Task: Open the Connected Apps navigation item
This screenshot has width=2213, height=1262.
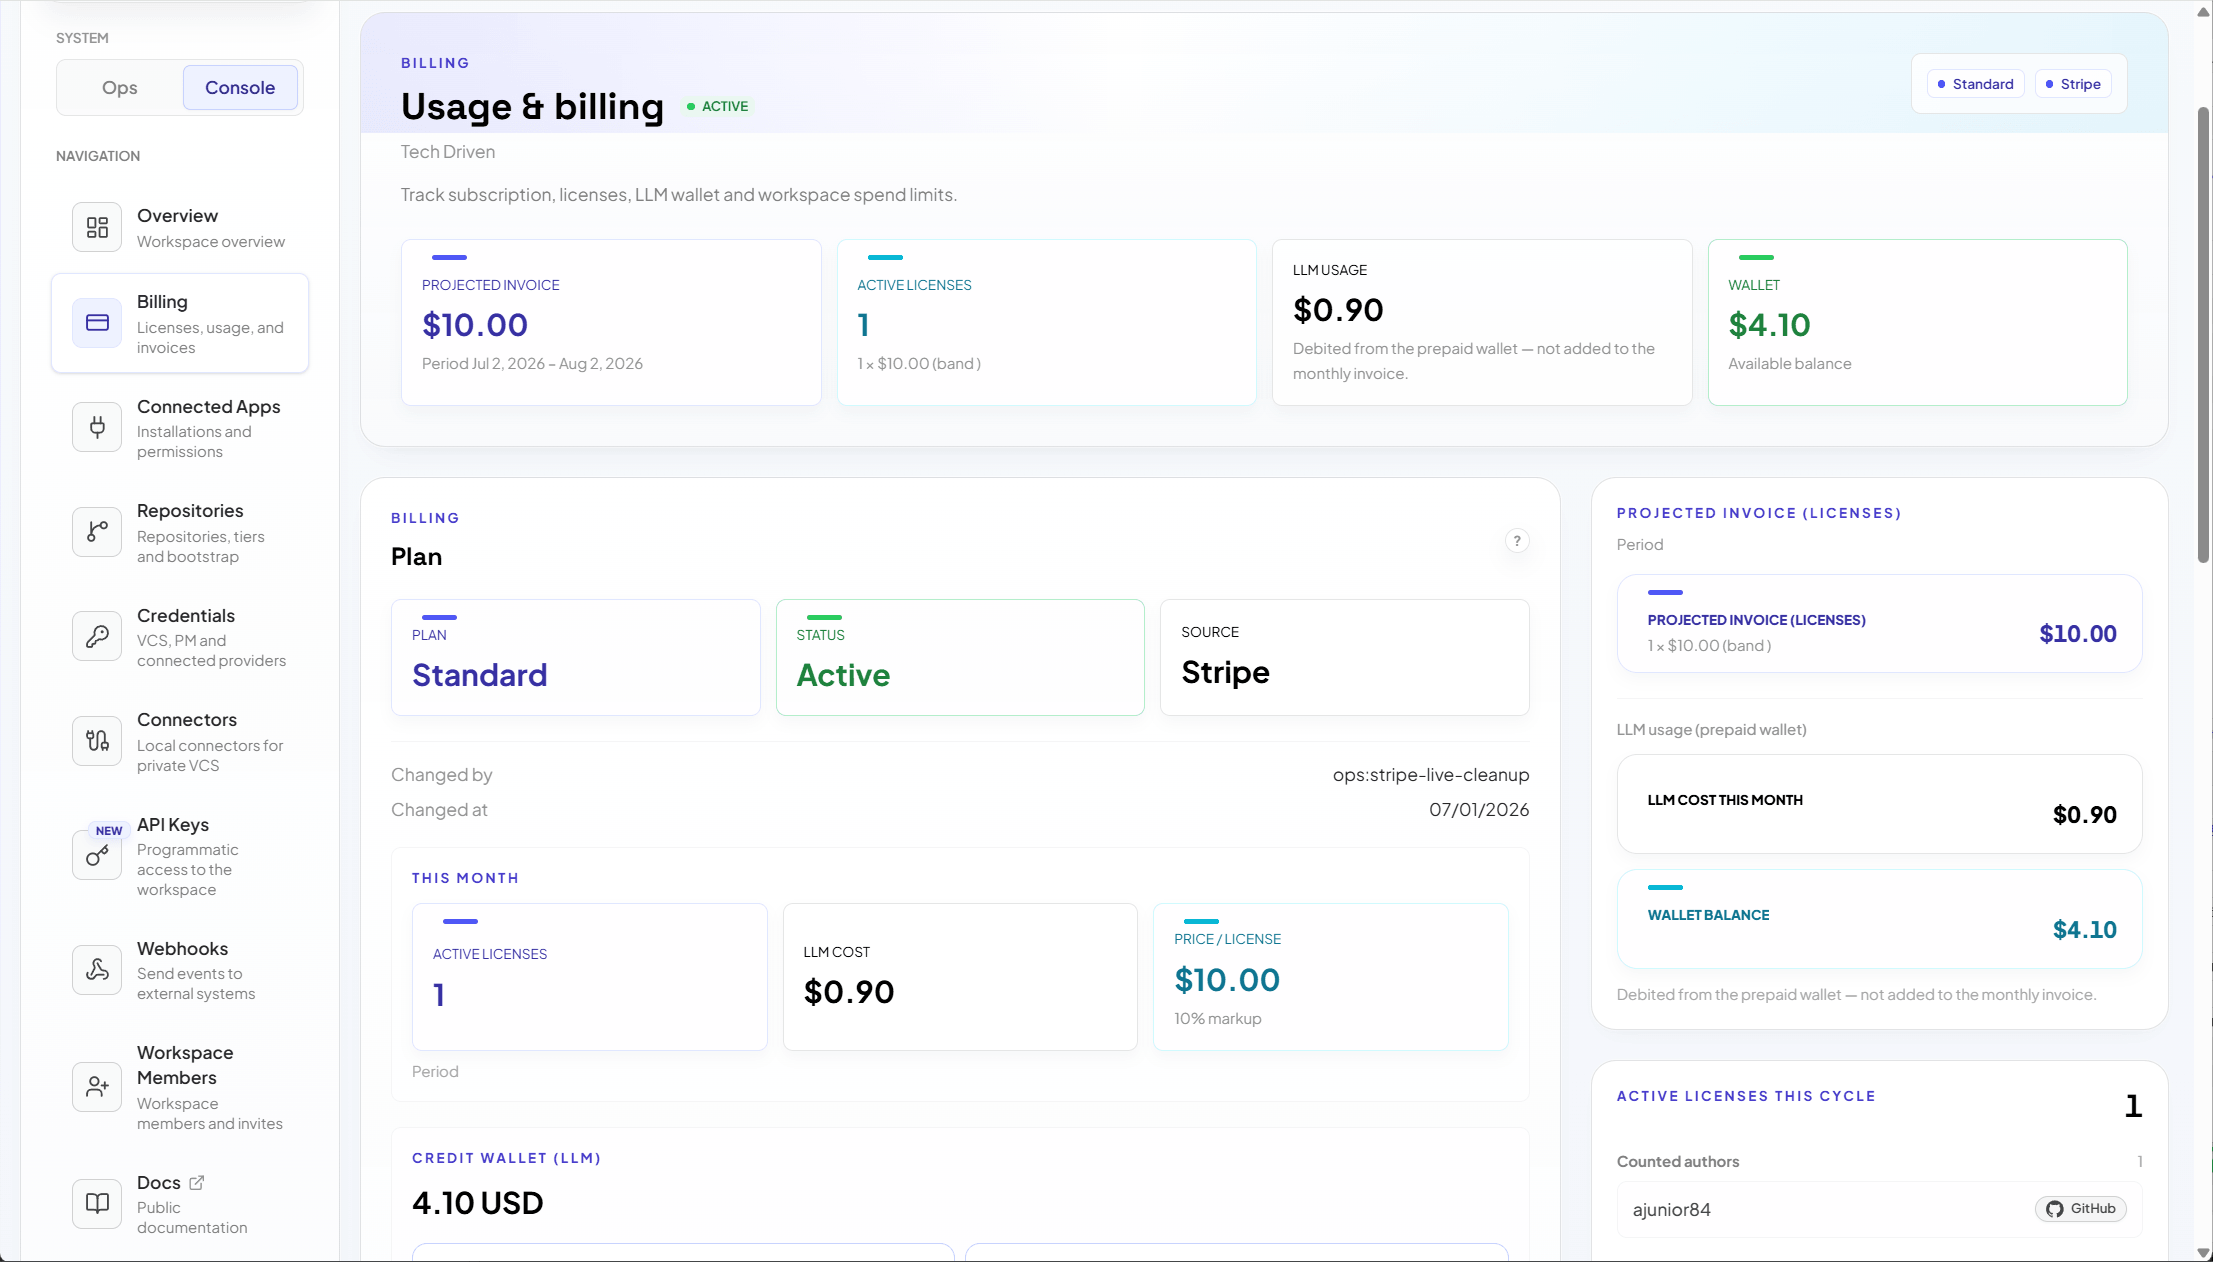Action: pyautogui.click(x=180, y=428)
